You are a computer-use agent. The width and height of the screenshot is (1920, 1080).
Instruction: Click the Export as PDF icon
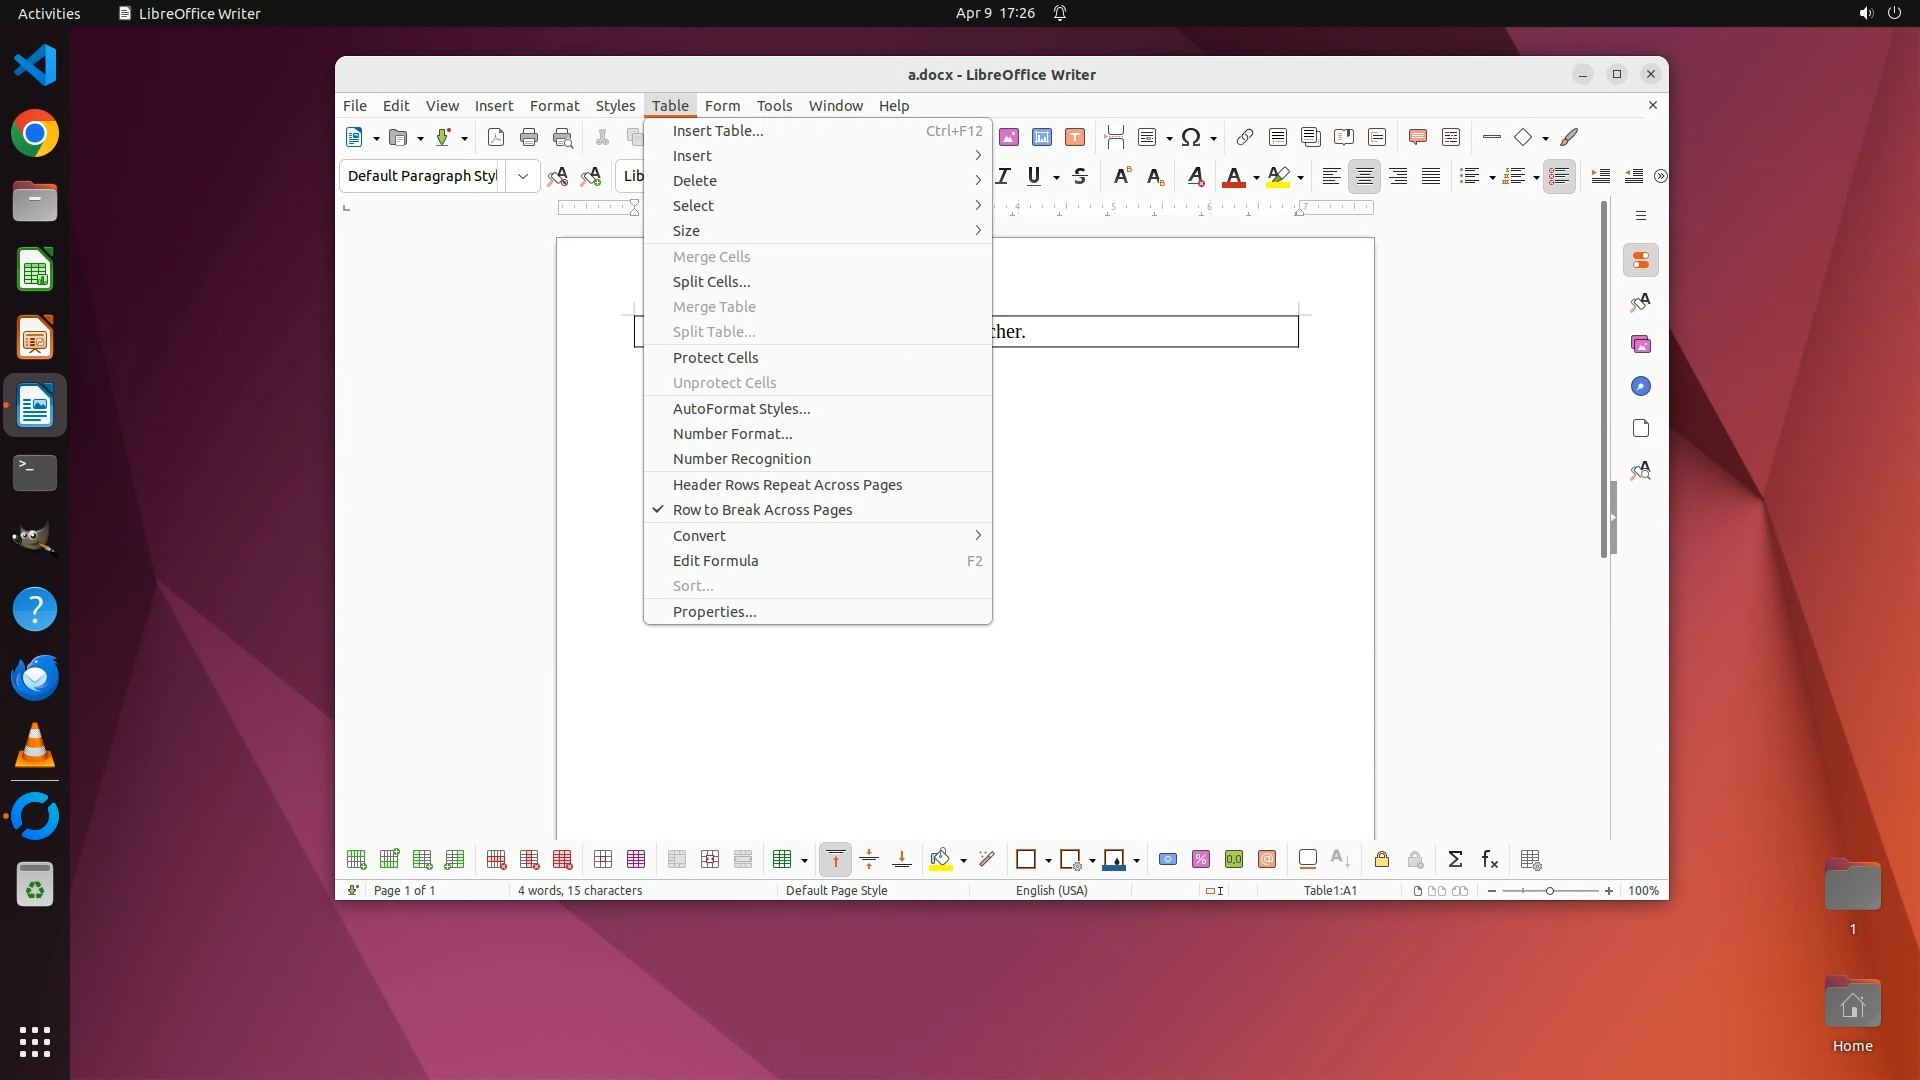pyautogui.click(x=495, y=137)
